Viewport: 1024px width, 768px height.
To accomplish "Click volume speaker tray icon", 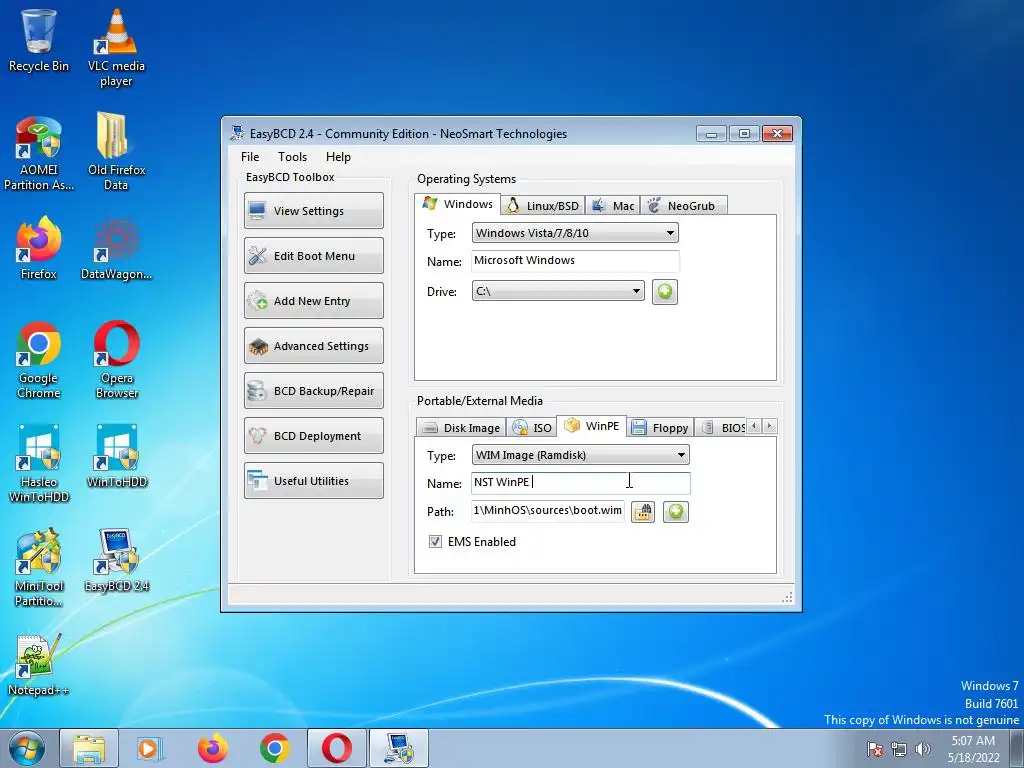I will coord(922,749).
